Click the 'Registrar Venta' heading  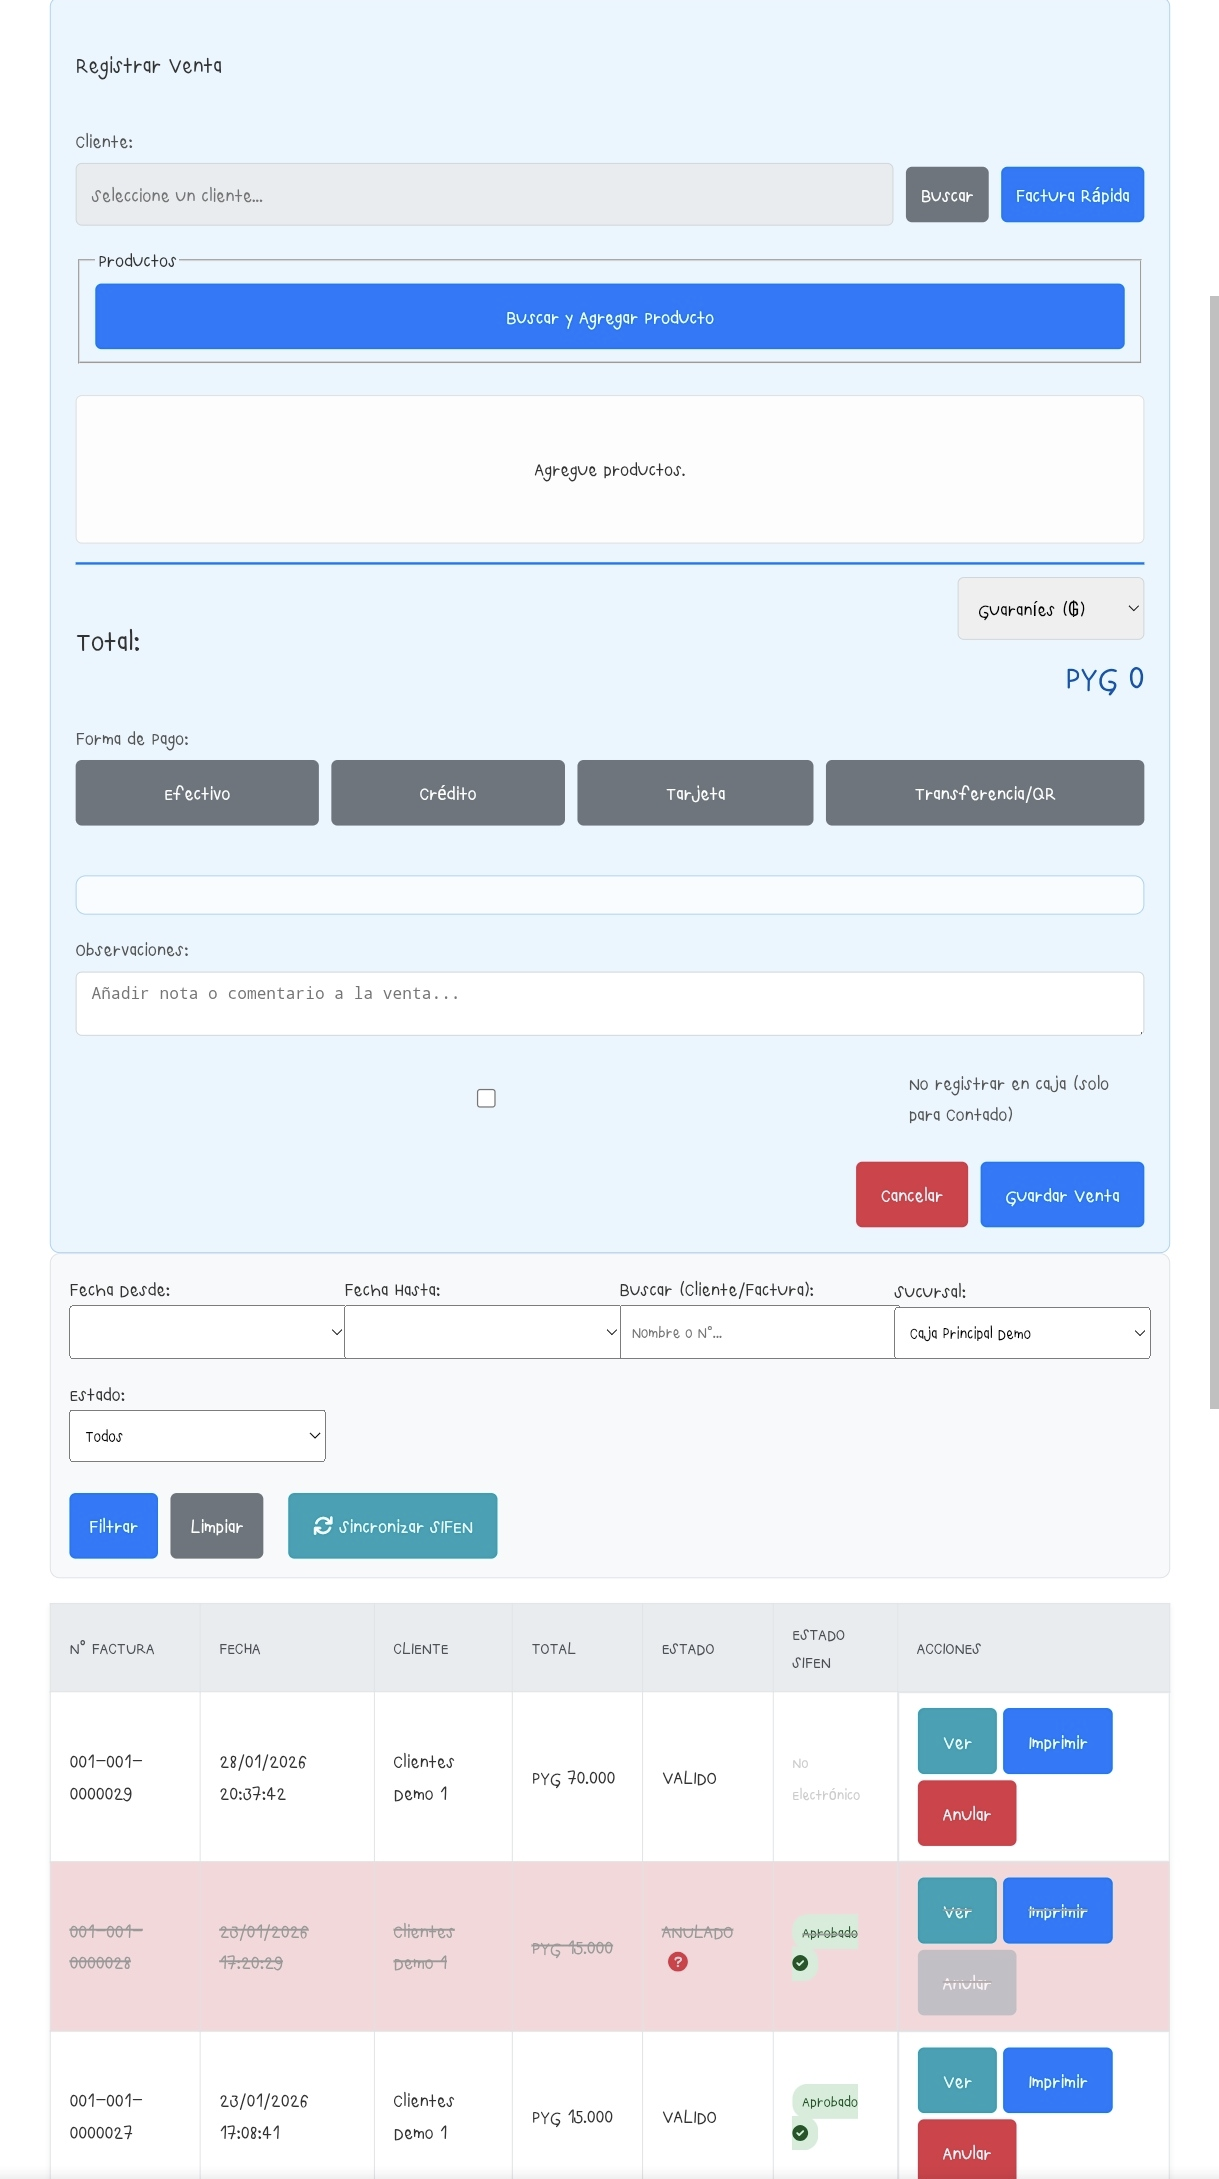click(x=149, y=66)
